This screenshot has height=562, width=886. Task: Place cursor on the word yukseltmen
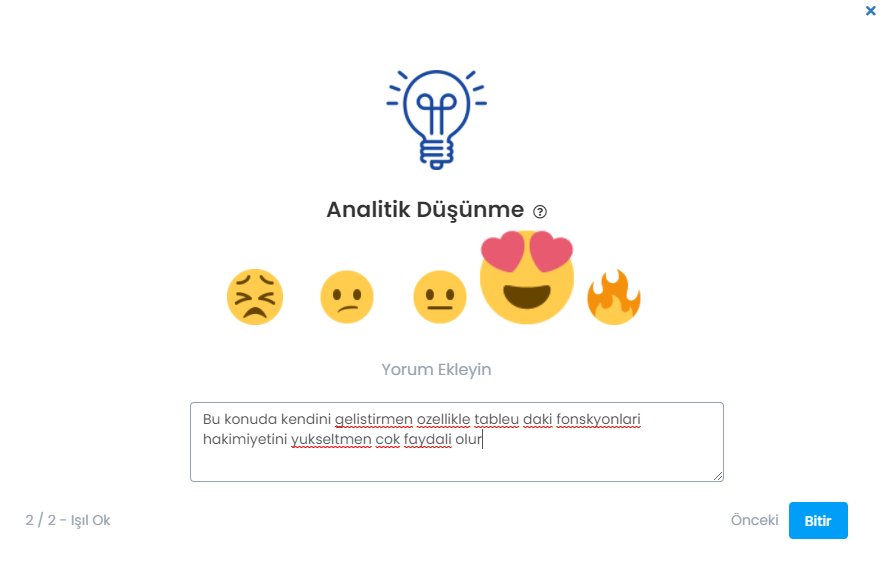(331, 439)
